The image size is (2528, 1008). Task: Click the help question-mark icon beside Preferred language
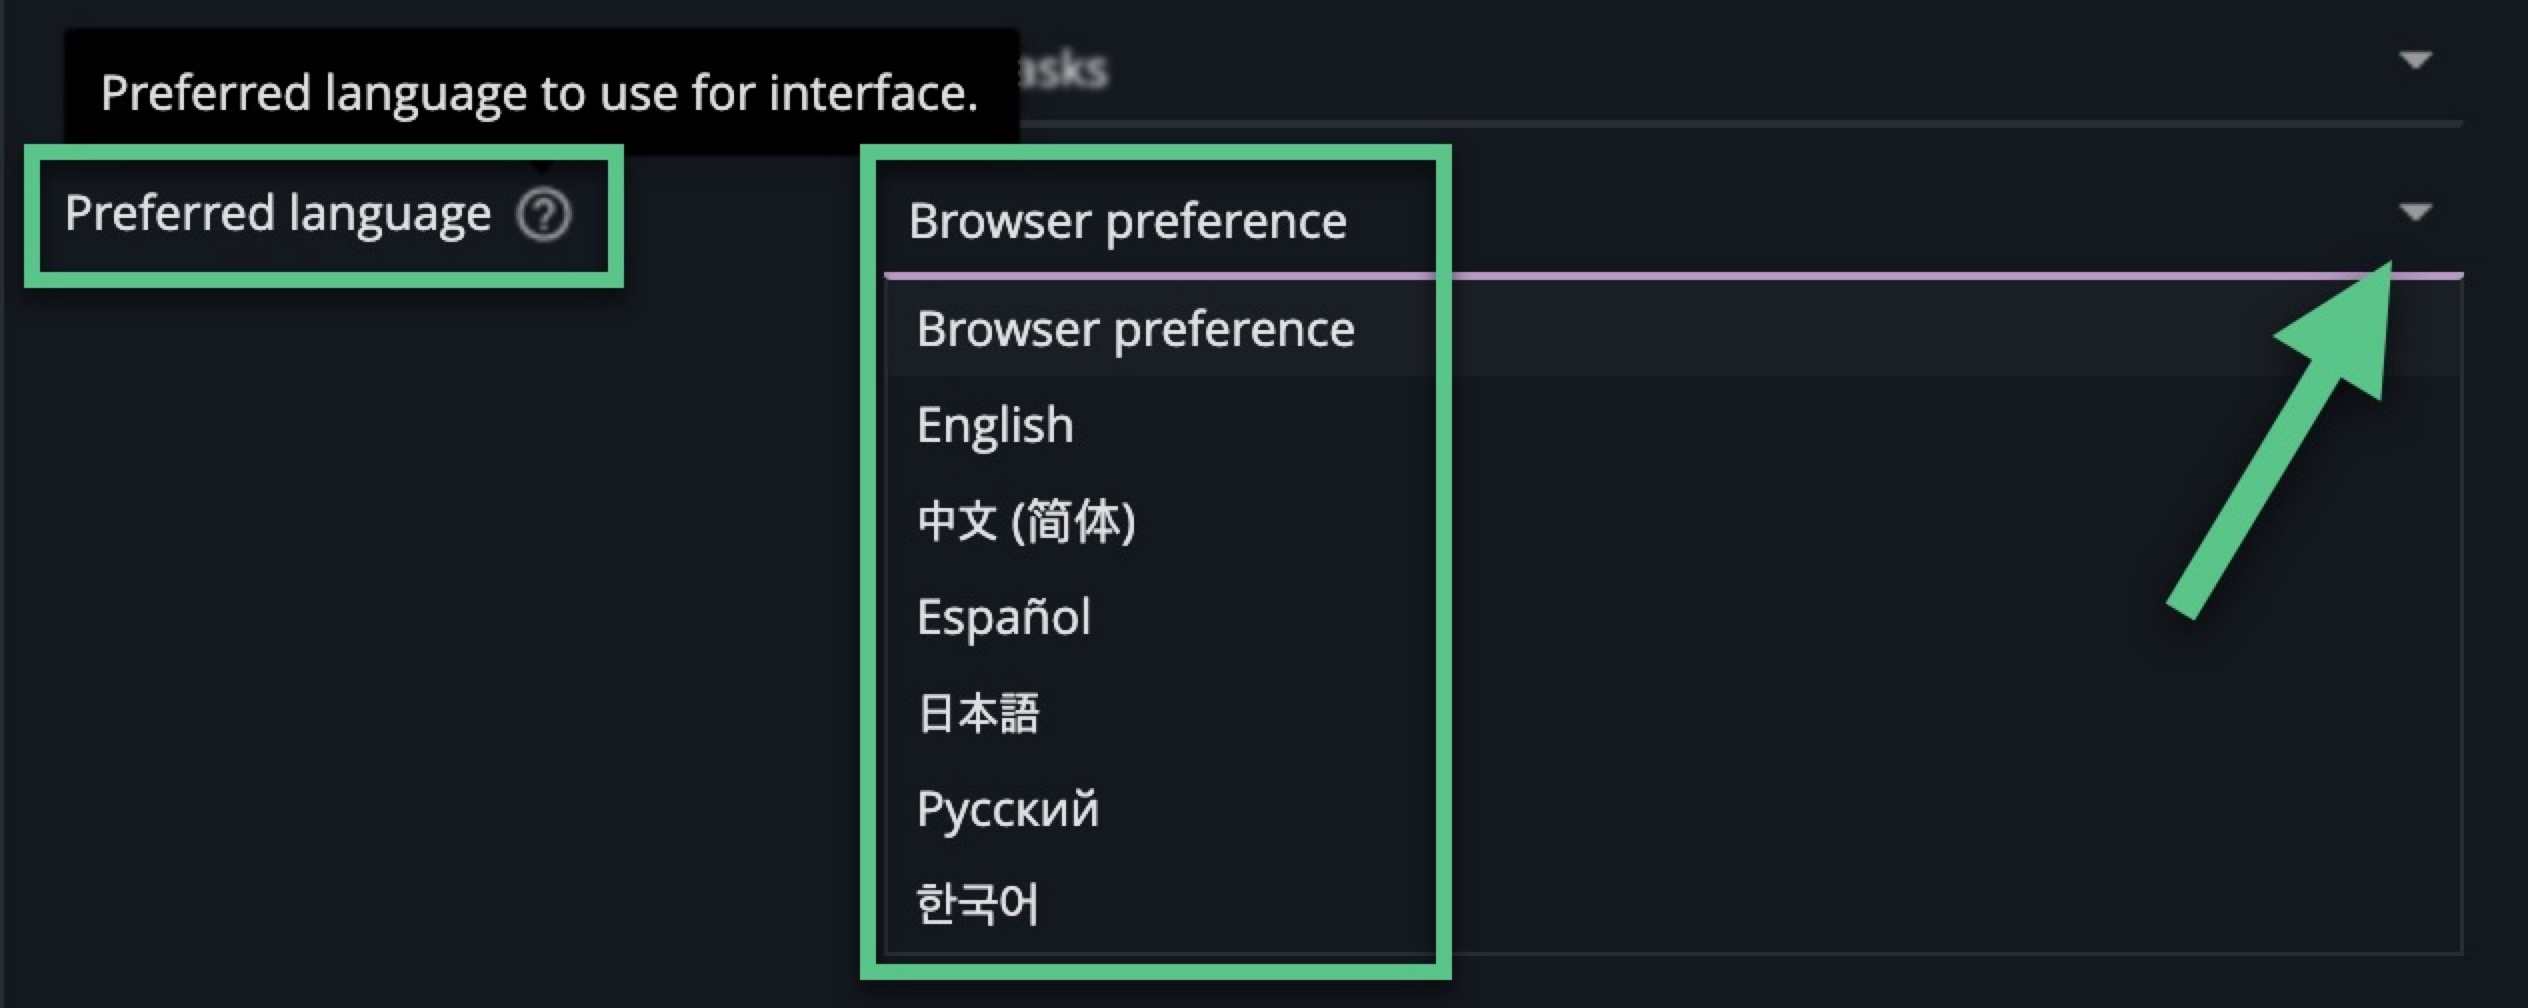(x=543, y=215)
